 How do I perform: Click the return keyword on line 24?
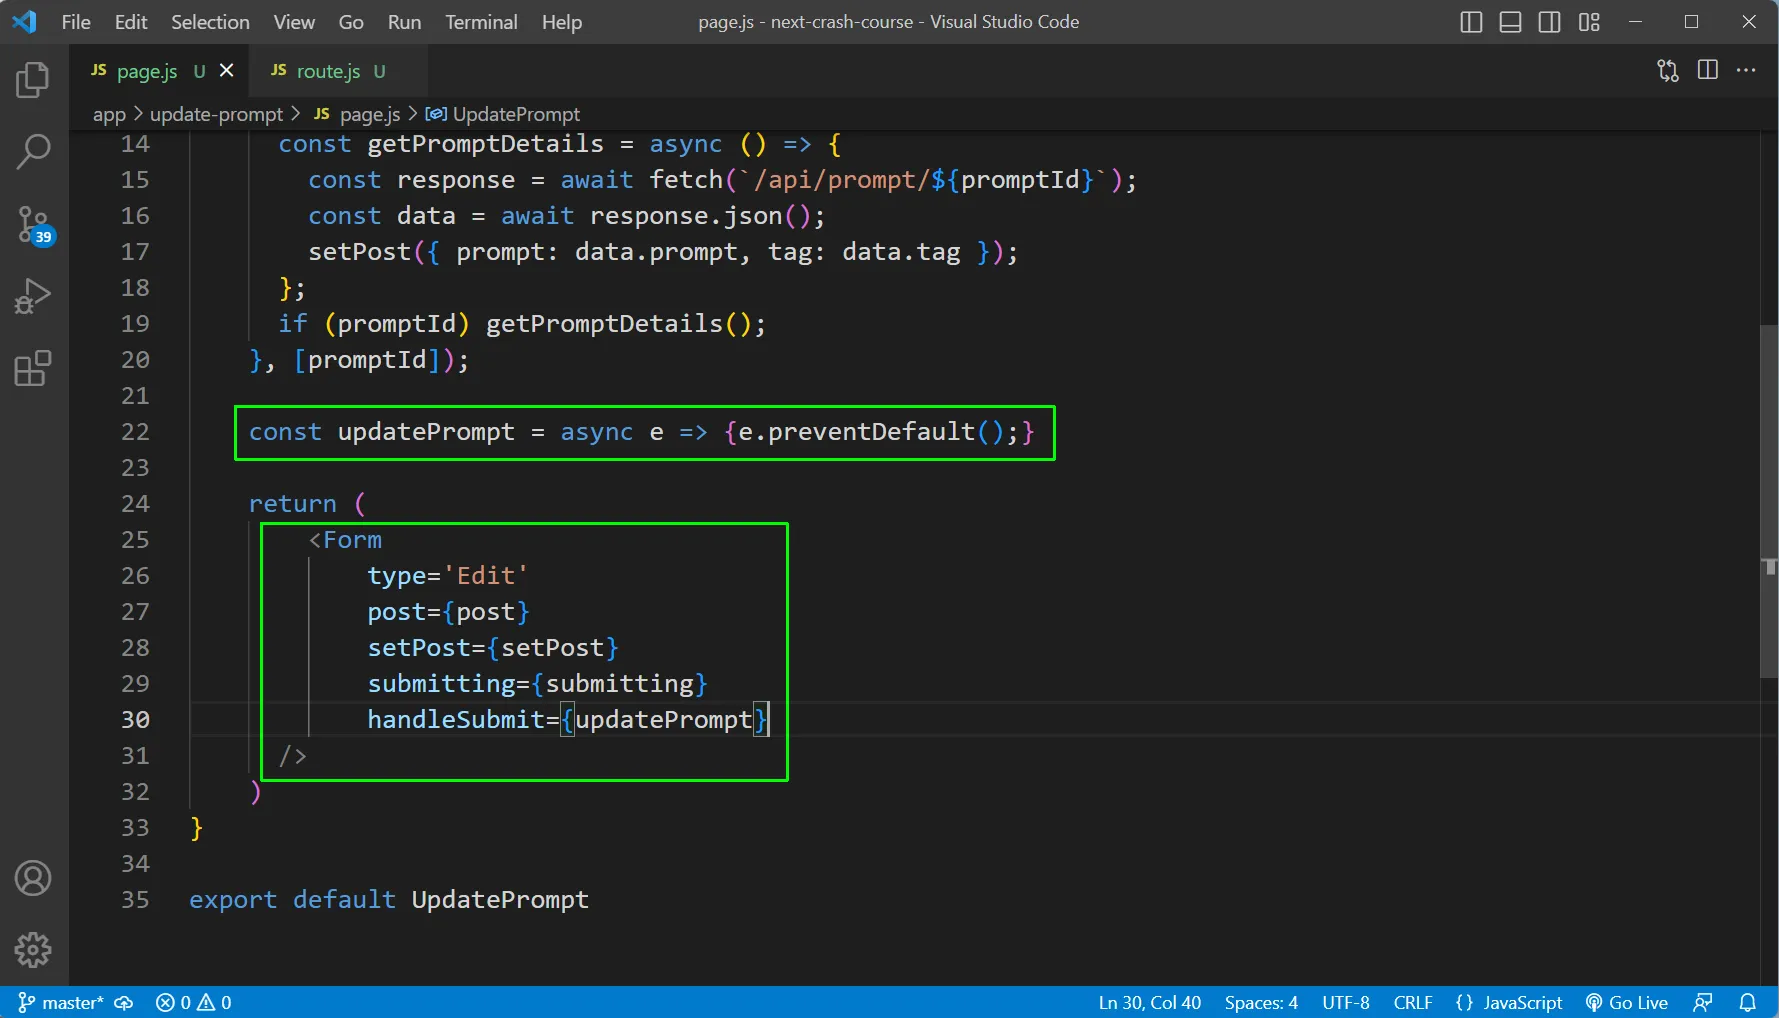pyautogui.click(x=292, y=504)
